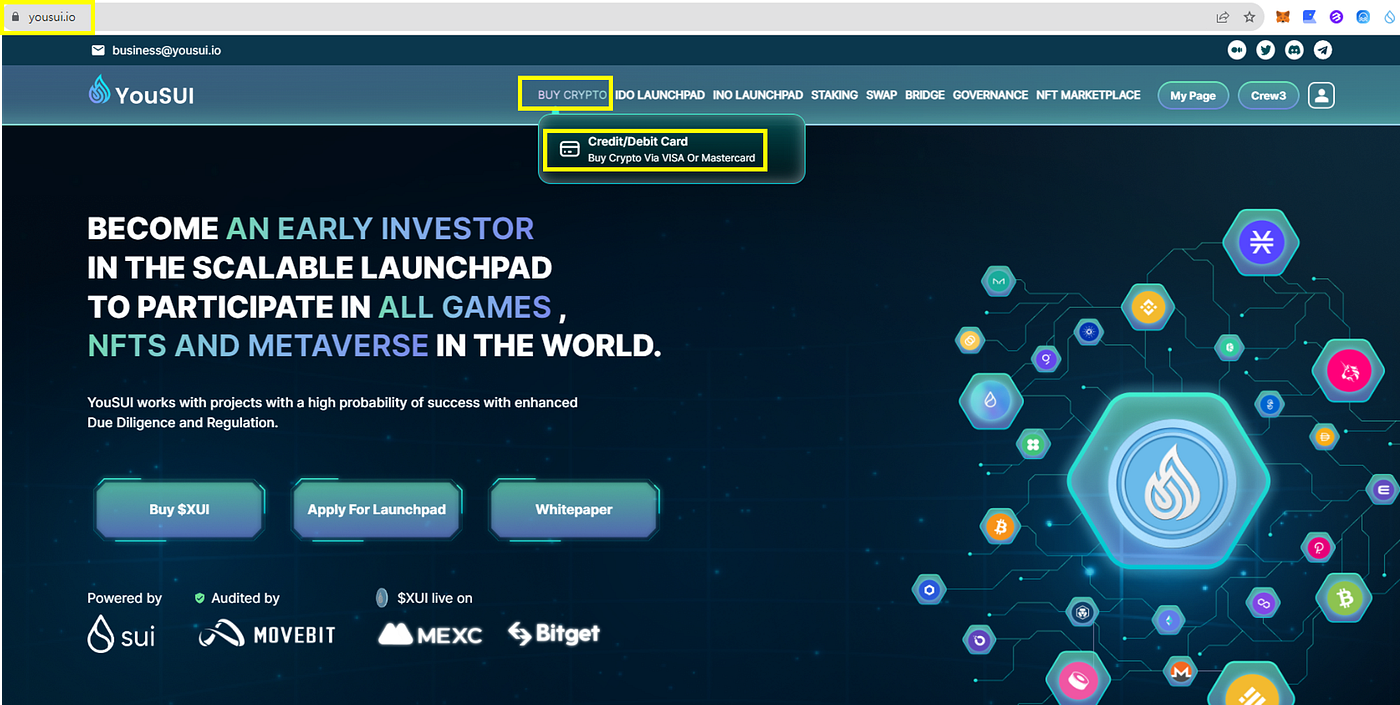Click Apply For Launchpad button
The image size is (1400, 705).
coord(376,509)
